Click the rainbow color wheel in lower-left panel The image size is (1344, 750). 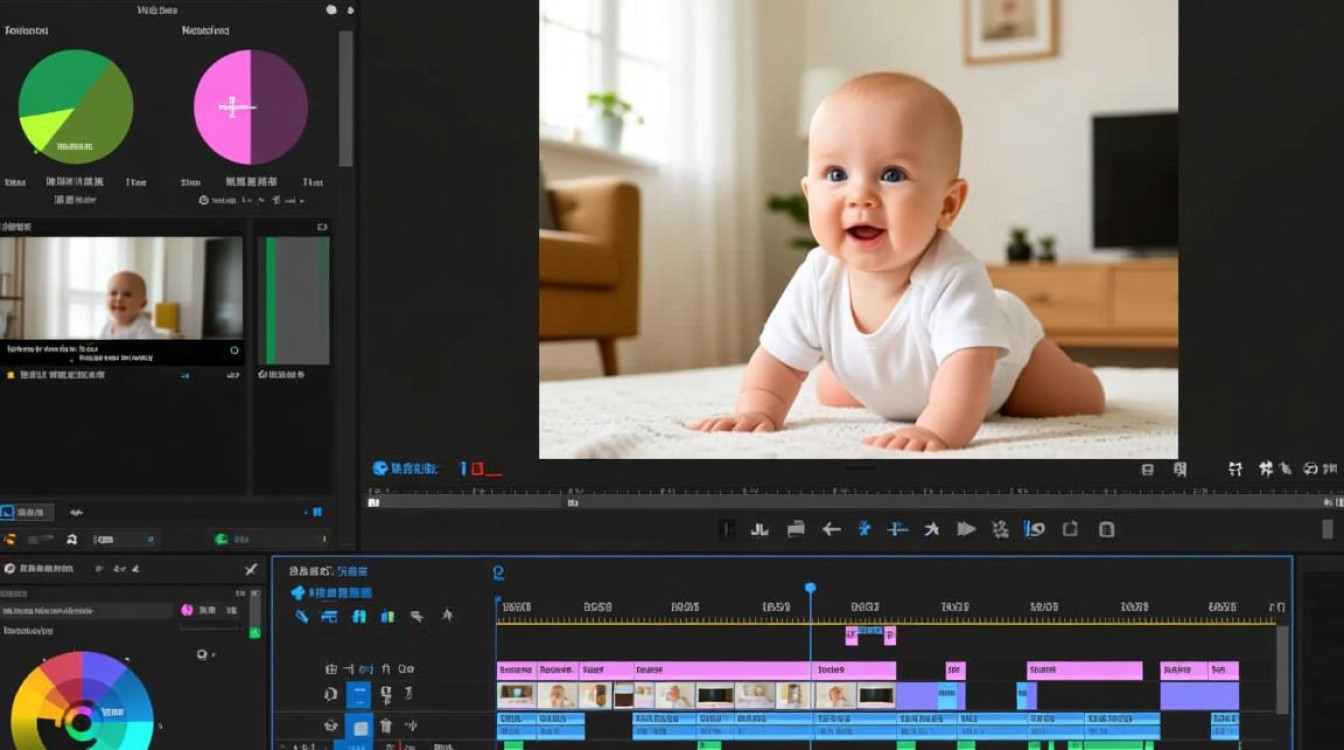click(82, 700)
